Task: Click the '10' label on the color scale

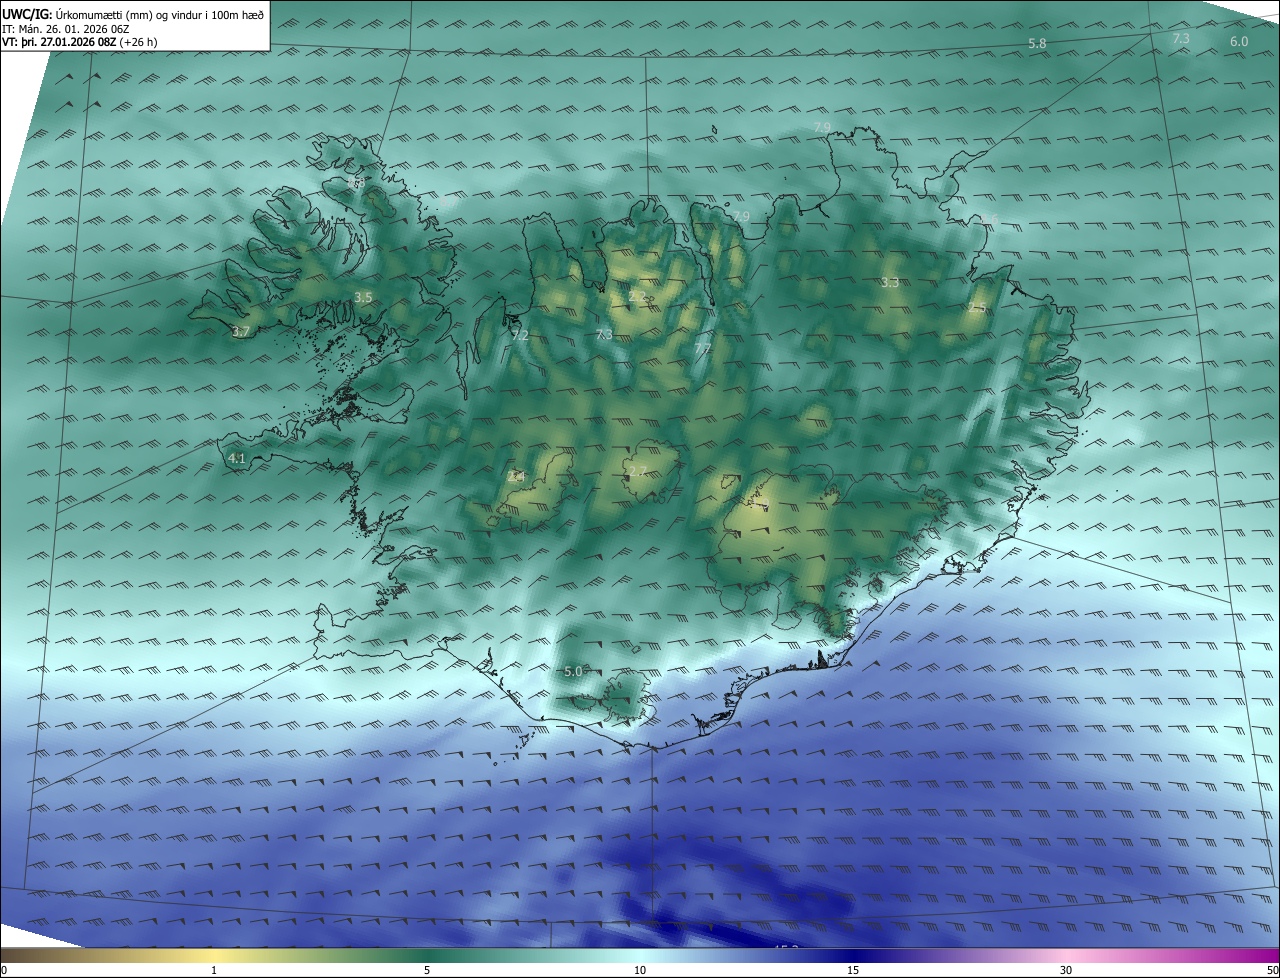Action: pos(640,970)
